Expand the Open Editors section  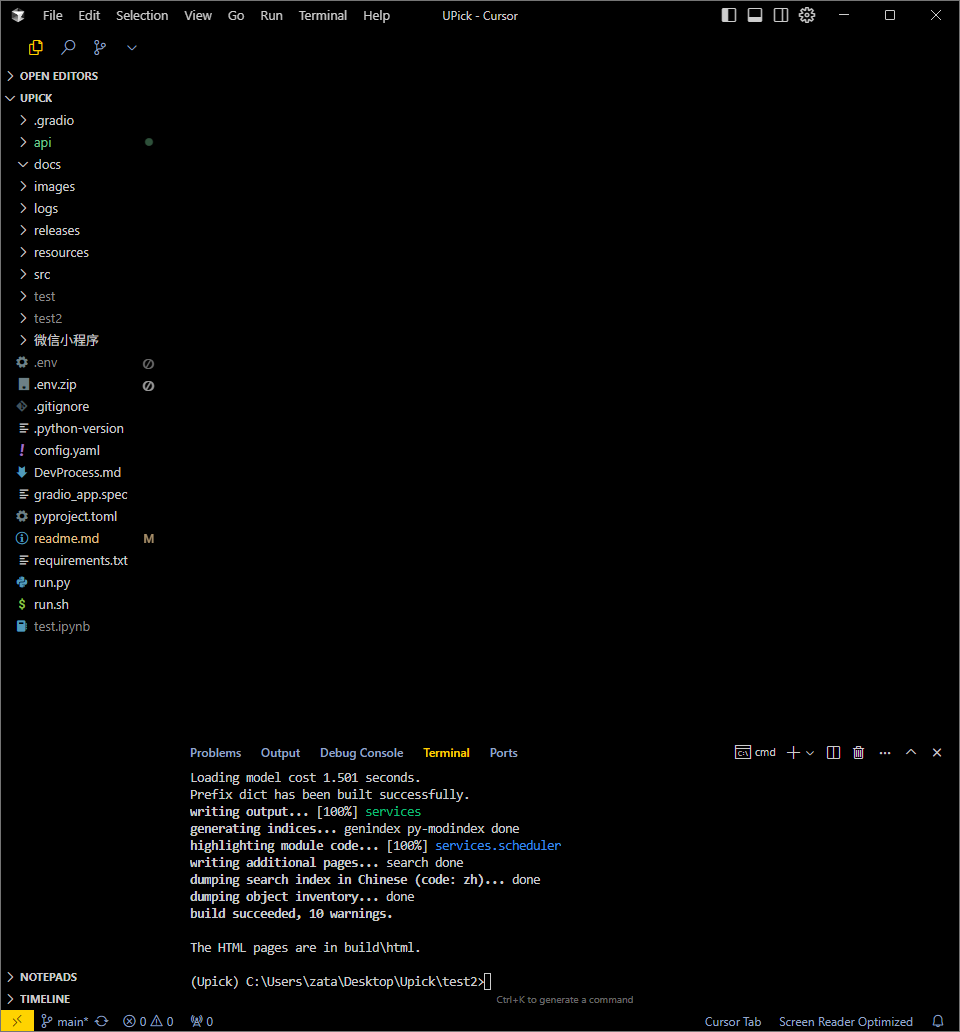click(80, 76)
